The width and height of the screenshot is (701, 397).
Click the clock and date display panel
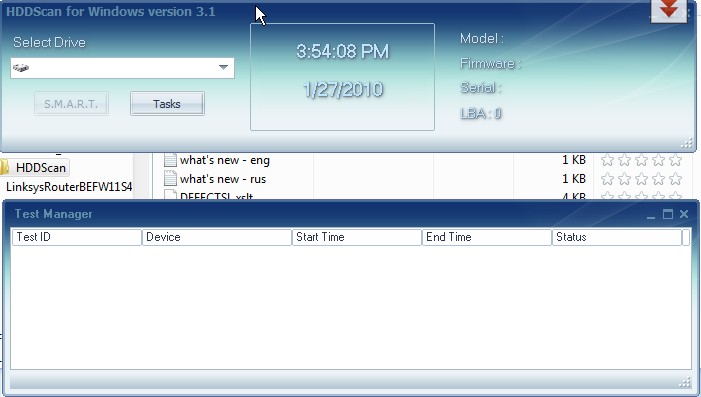point(342,77)
